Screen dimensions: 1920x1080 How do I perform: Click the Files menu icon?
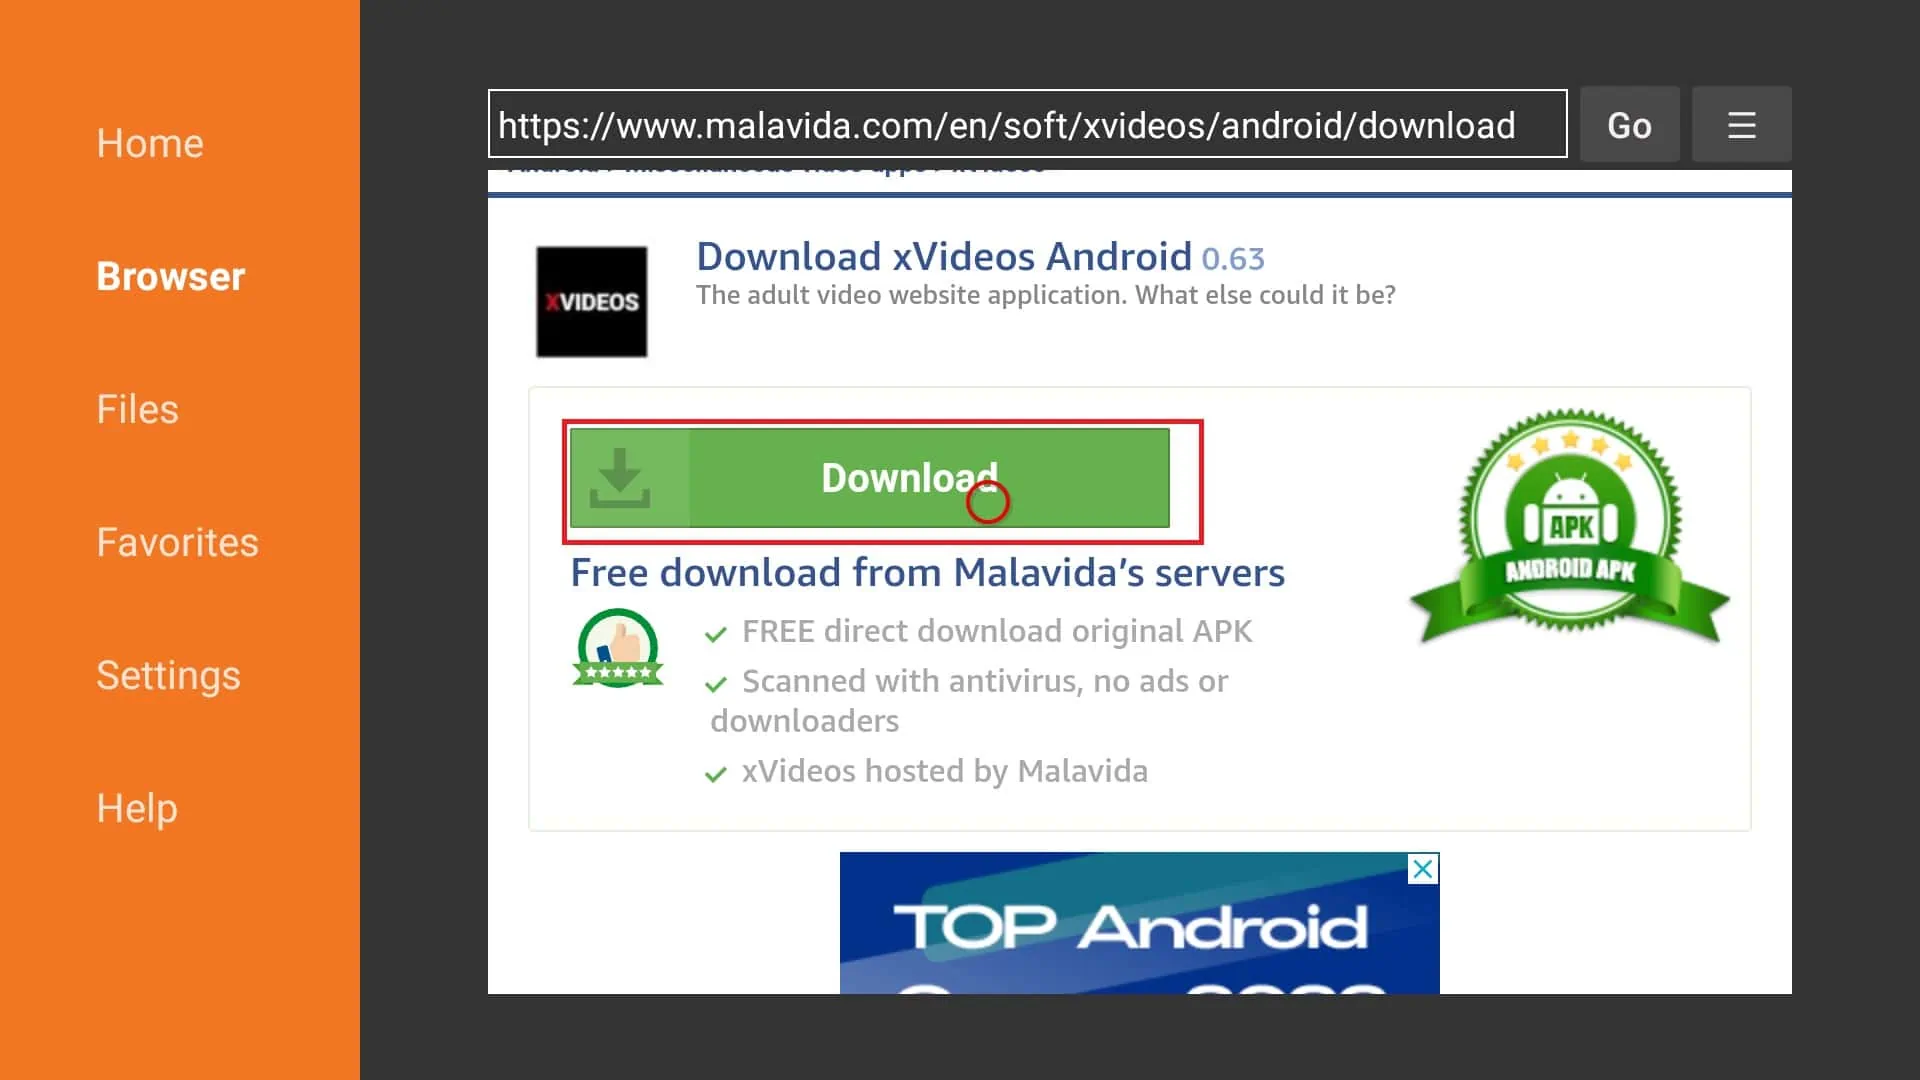[137, 409]
